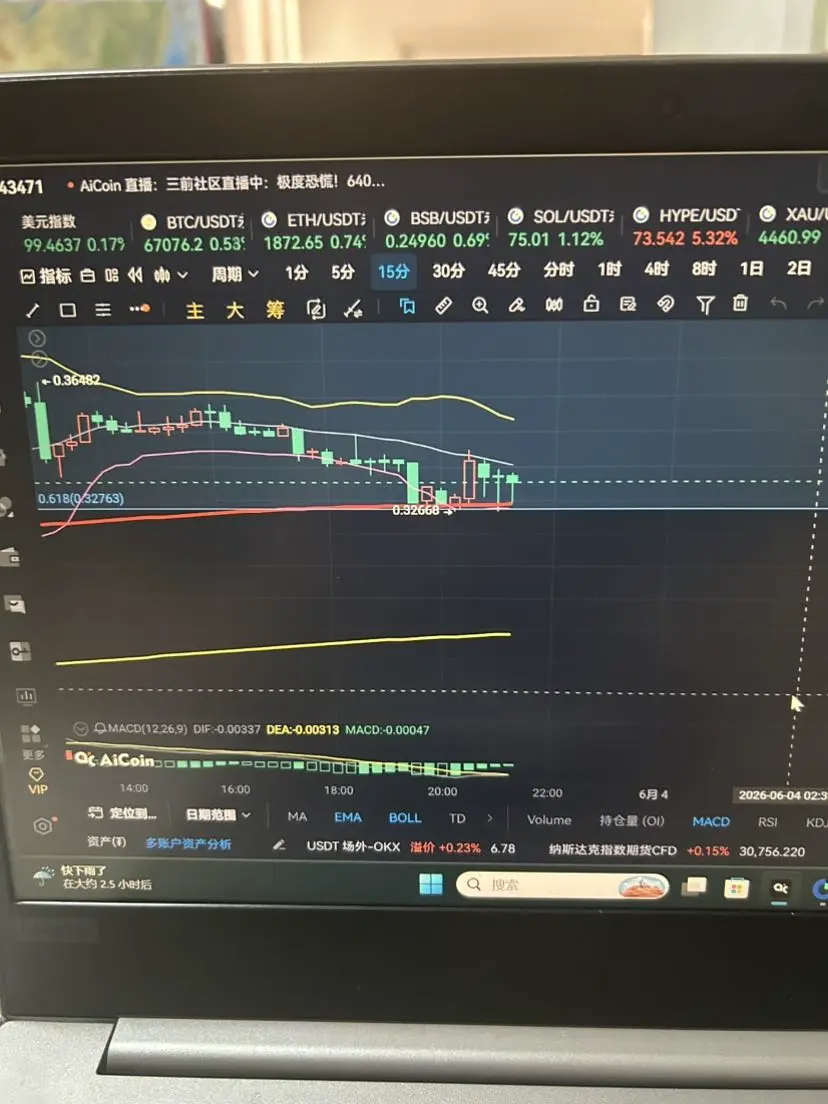The height and width of the screenshot is (1104, 828).
Task: Expand more main indicators arrow after TD
Action: pos(490,818)
